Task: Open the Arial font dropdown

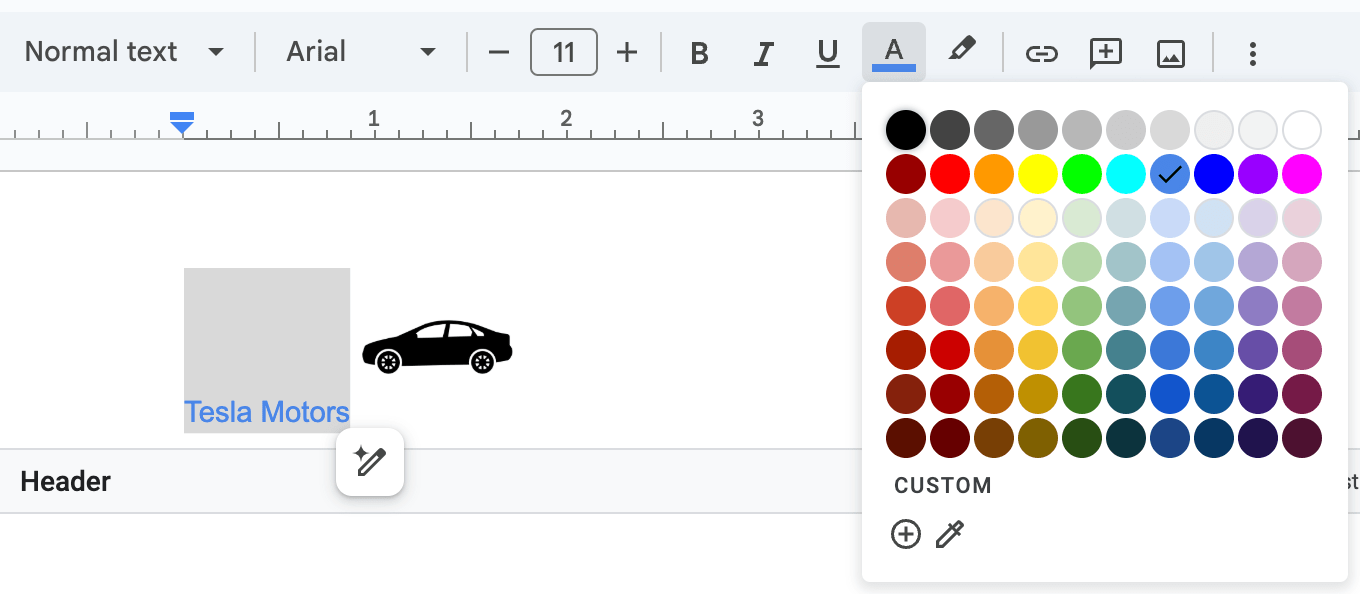Action: [x=361, y=52]
